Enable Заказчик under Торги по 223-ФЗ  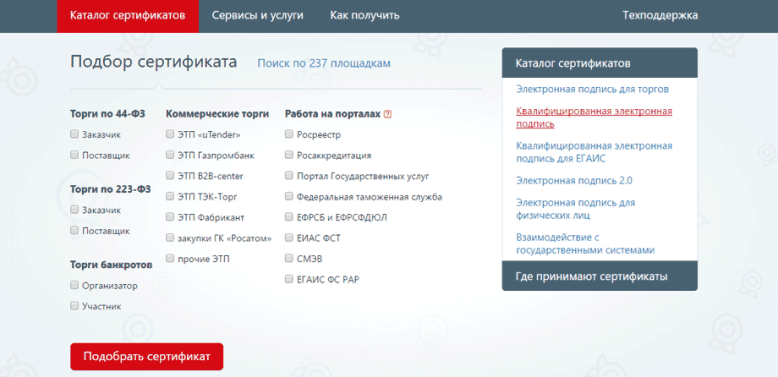[x=74, y=209]
